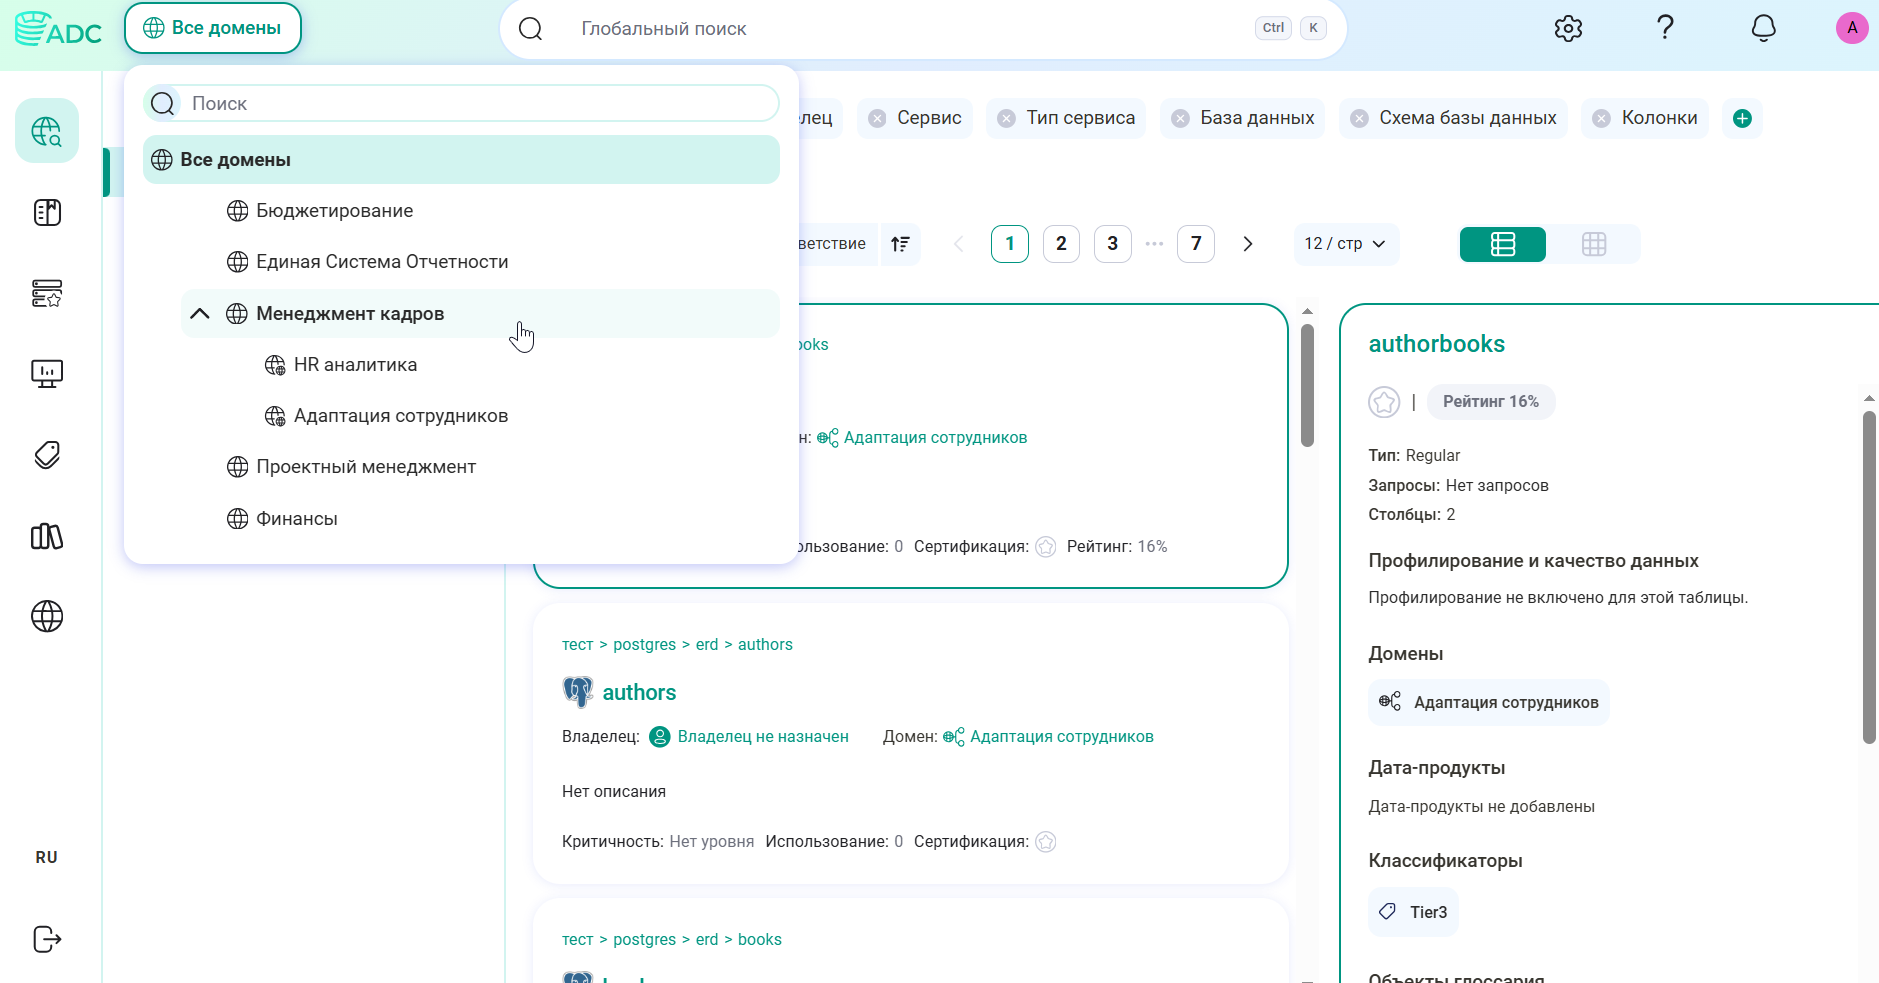Select the Финансы domain

coord(296,519)
